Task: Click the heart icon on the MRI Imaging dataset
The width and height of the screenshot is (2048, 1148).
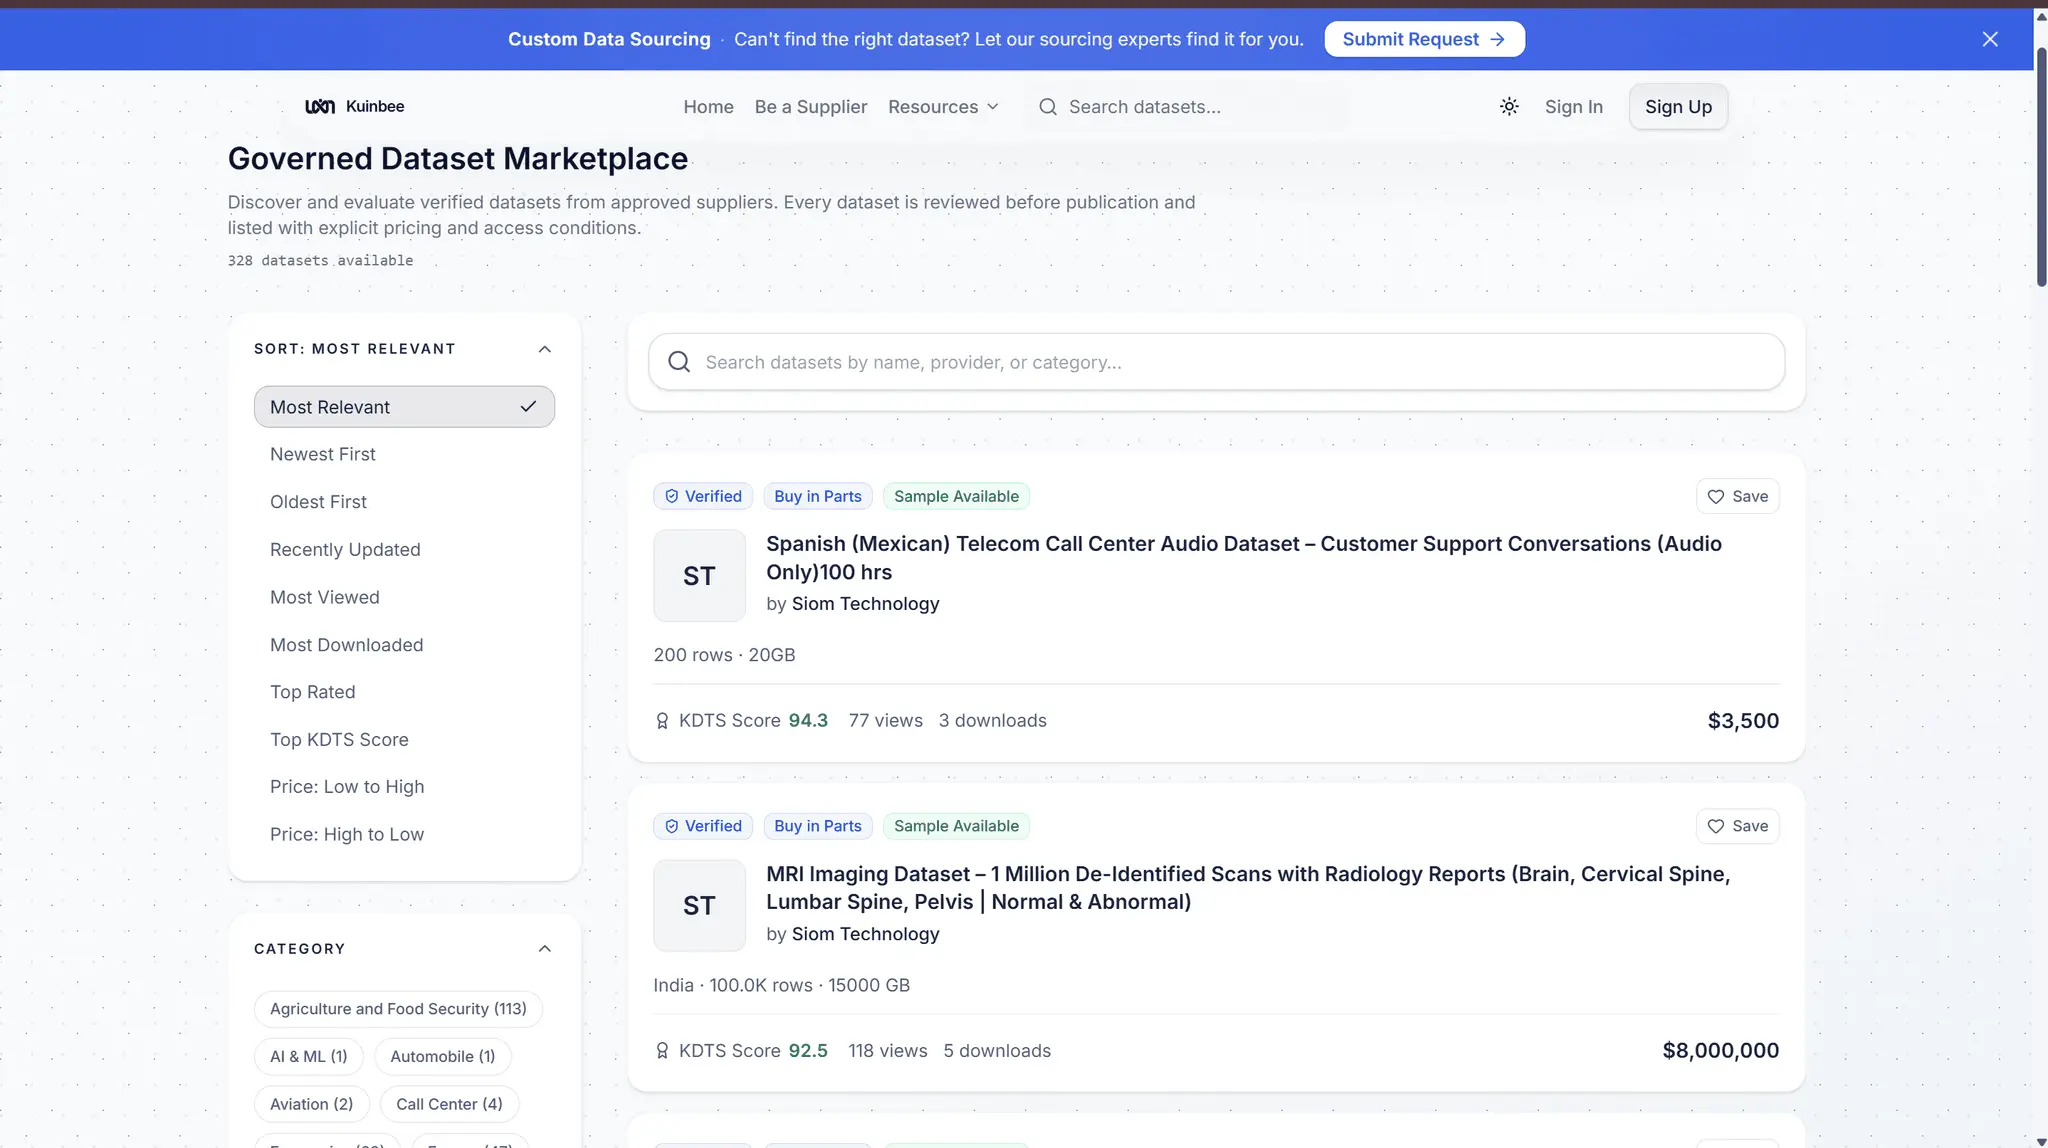Action: (x=1716, y=827)
